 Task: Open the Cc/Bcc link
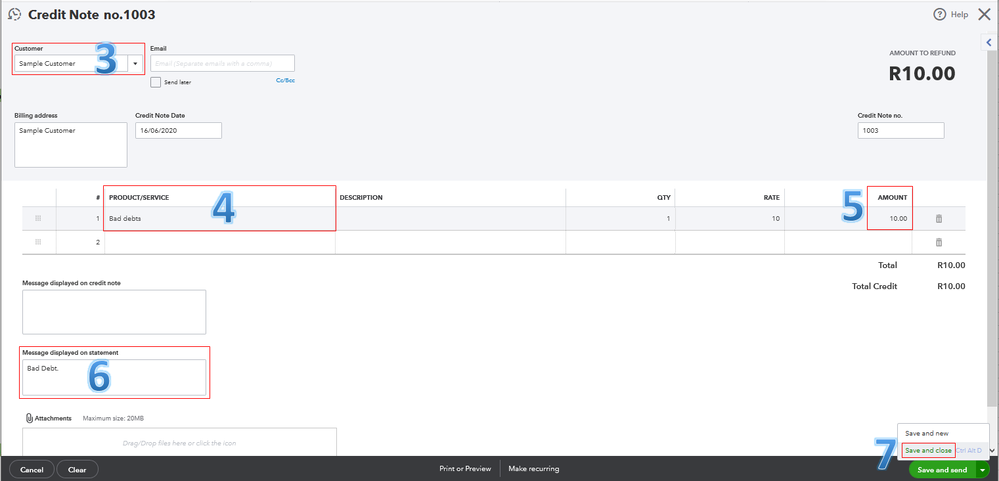click(x=285, y=81)
